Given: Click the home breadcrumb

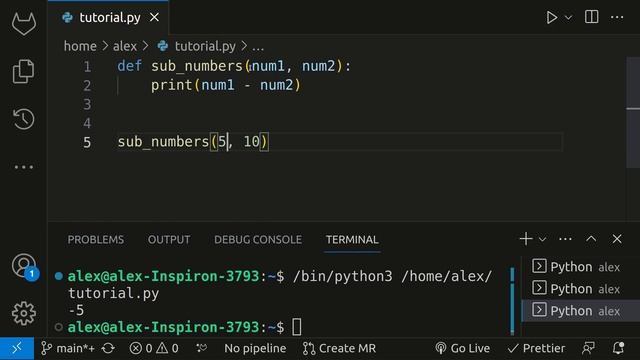Looking at the screenshot, I should (x=80, y=46).
